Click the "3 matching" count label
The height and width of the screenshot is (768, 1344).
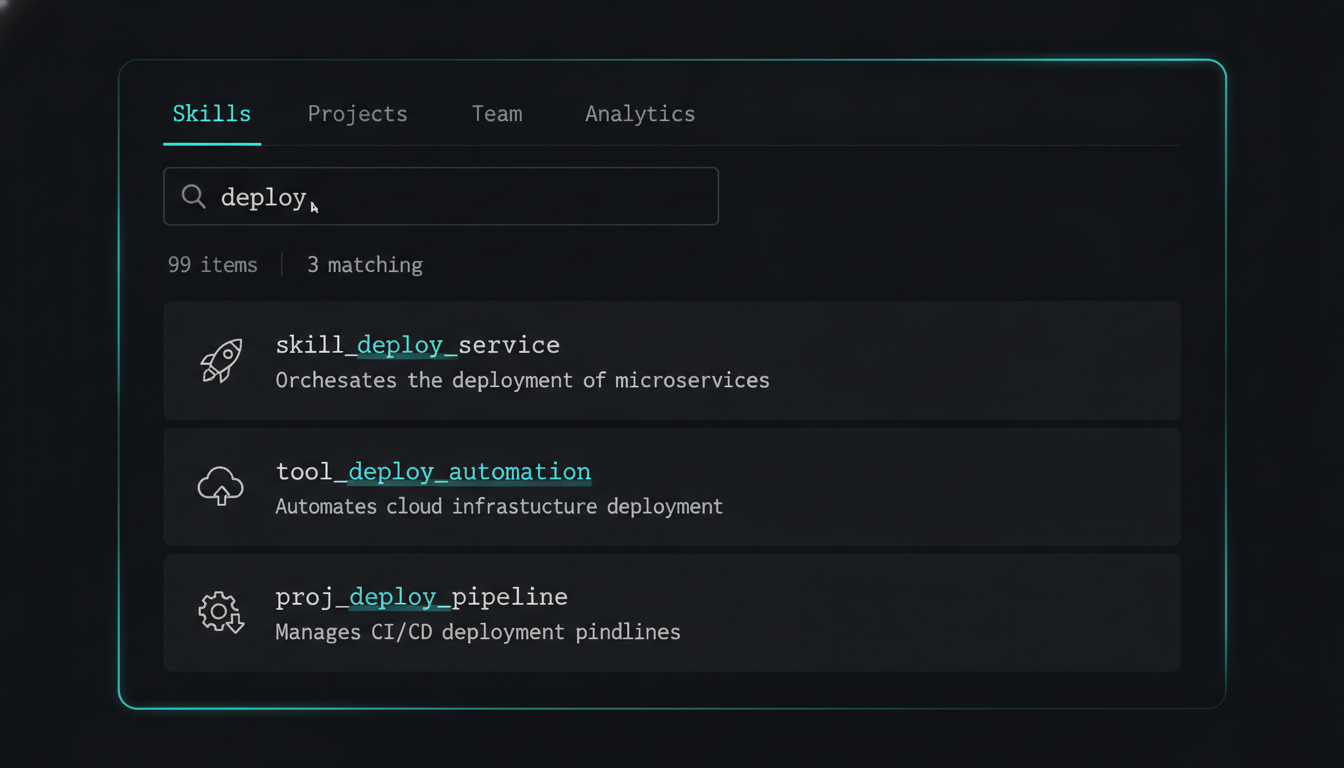point(364,265)
